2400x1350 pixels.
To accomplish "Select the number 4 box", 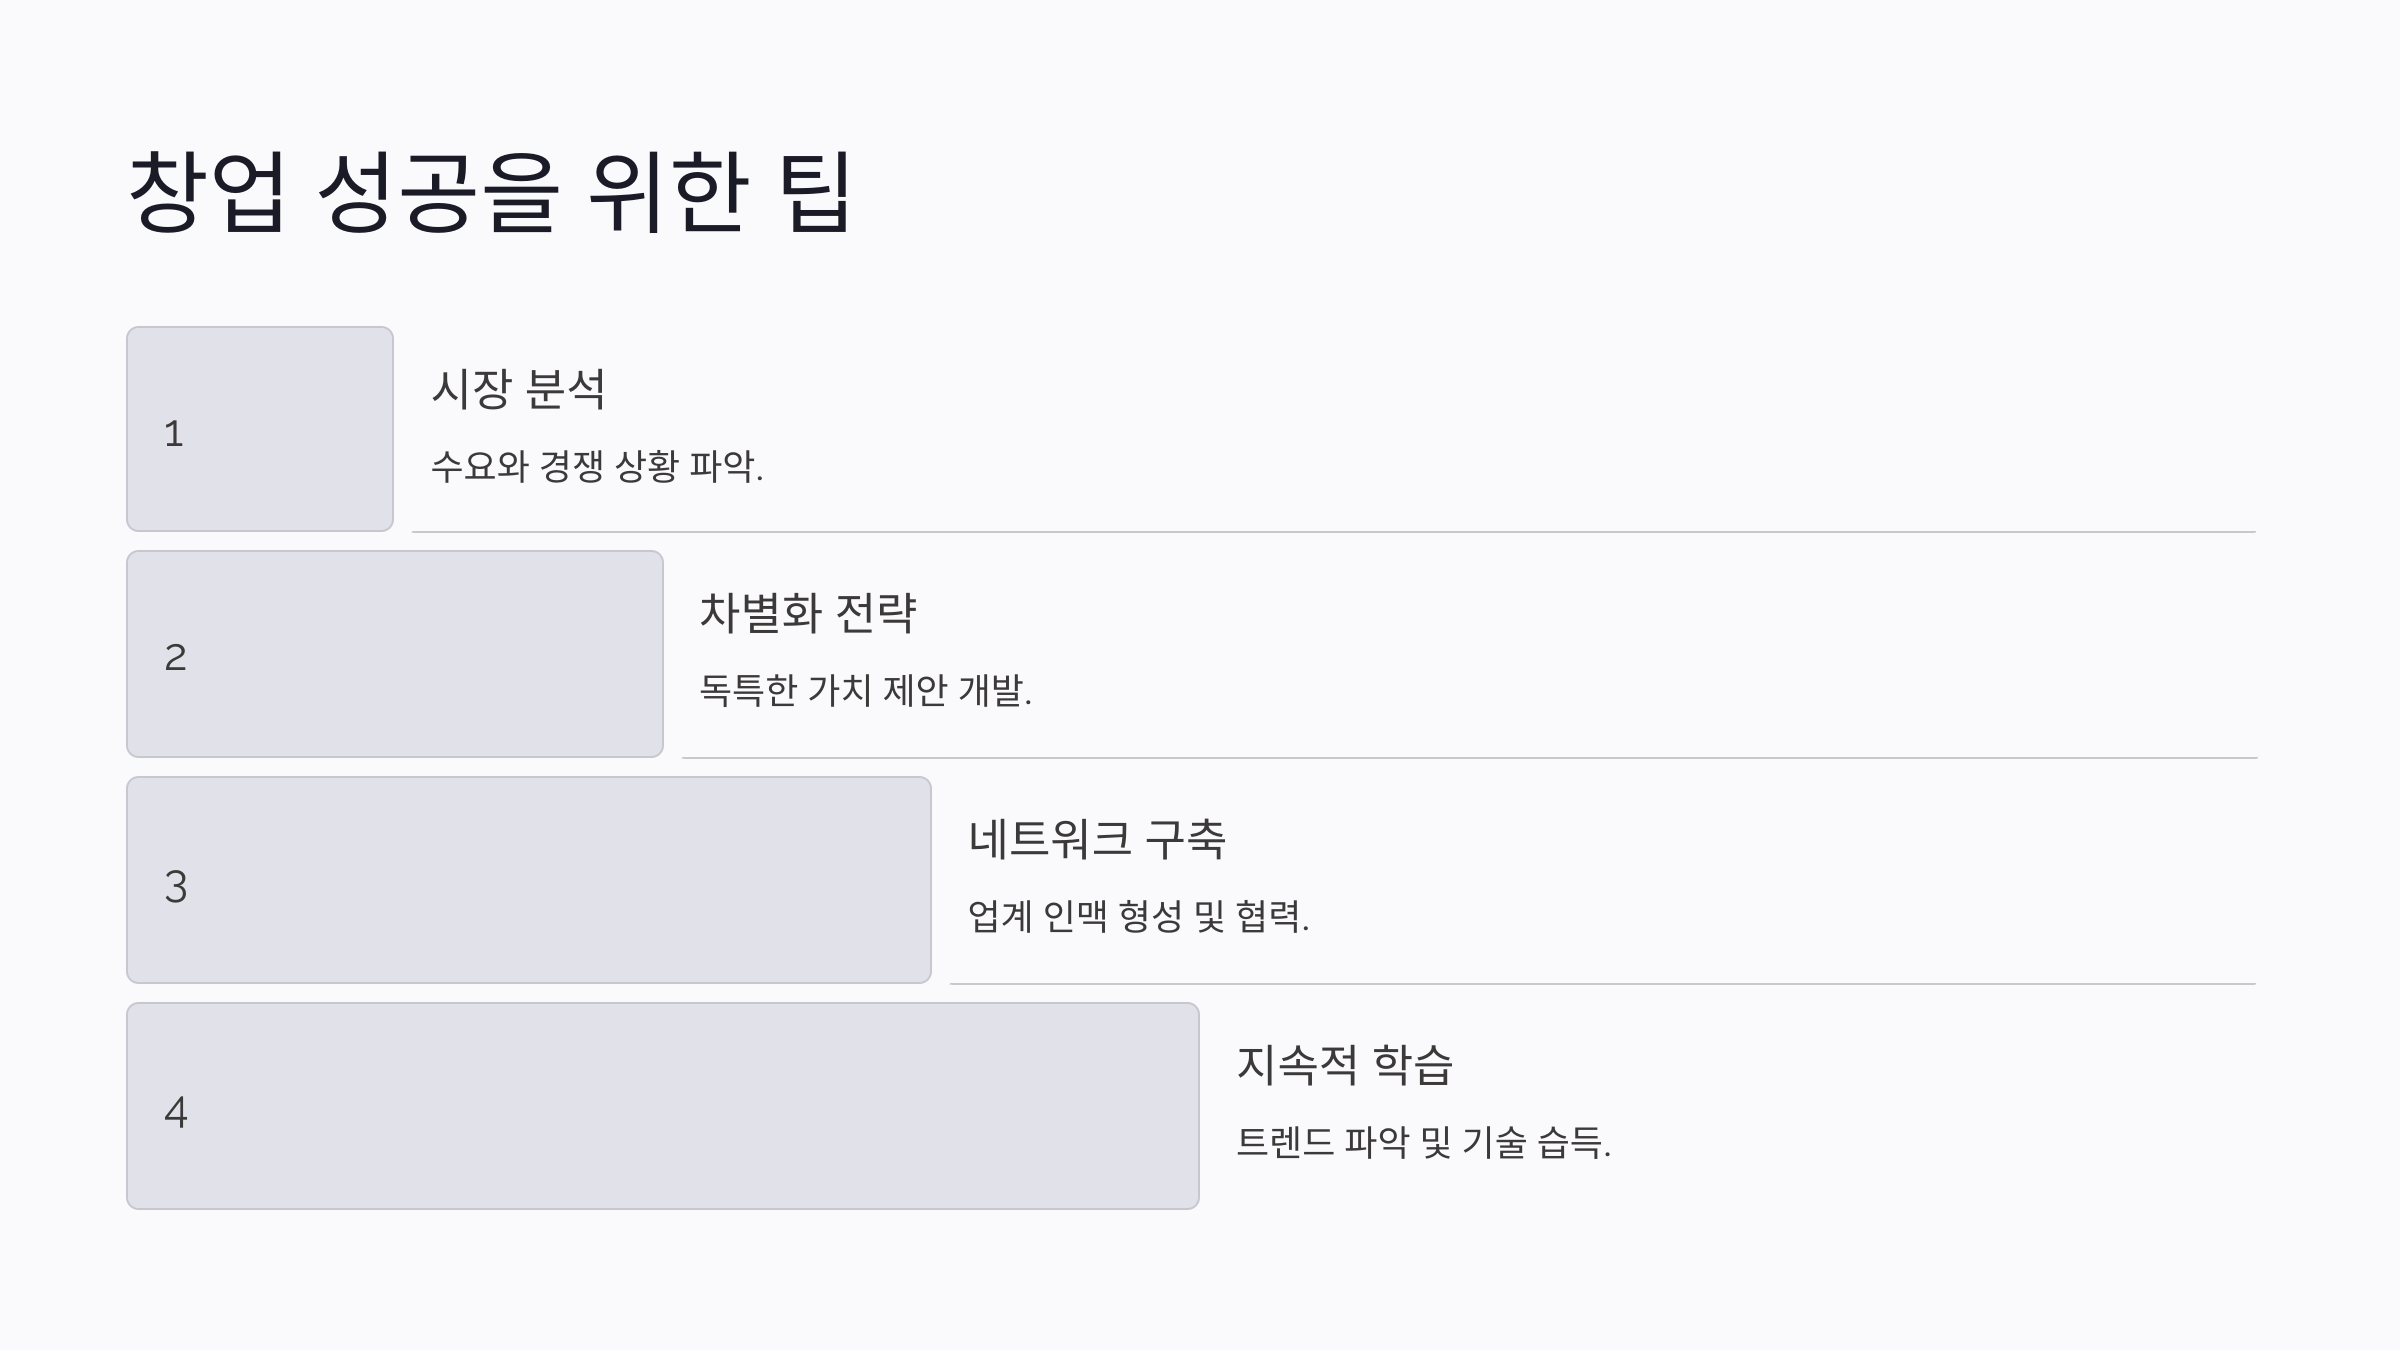I will 663,1106.
